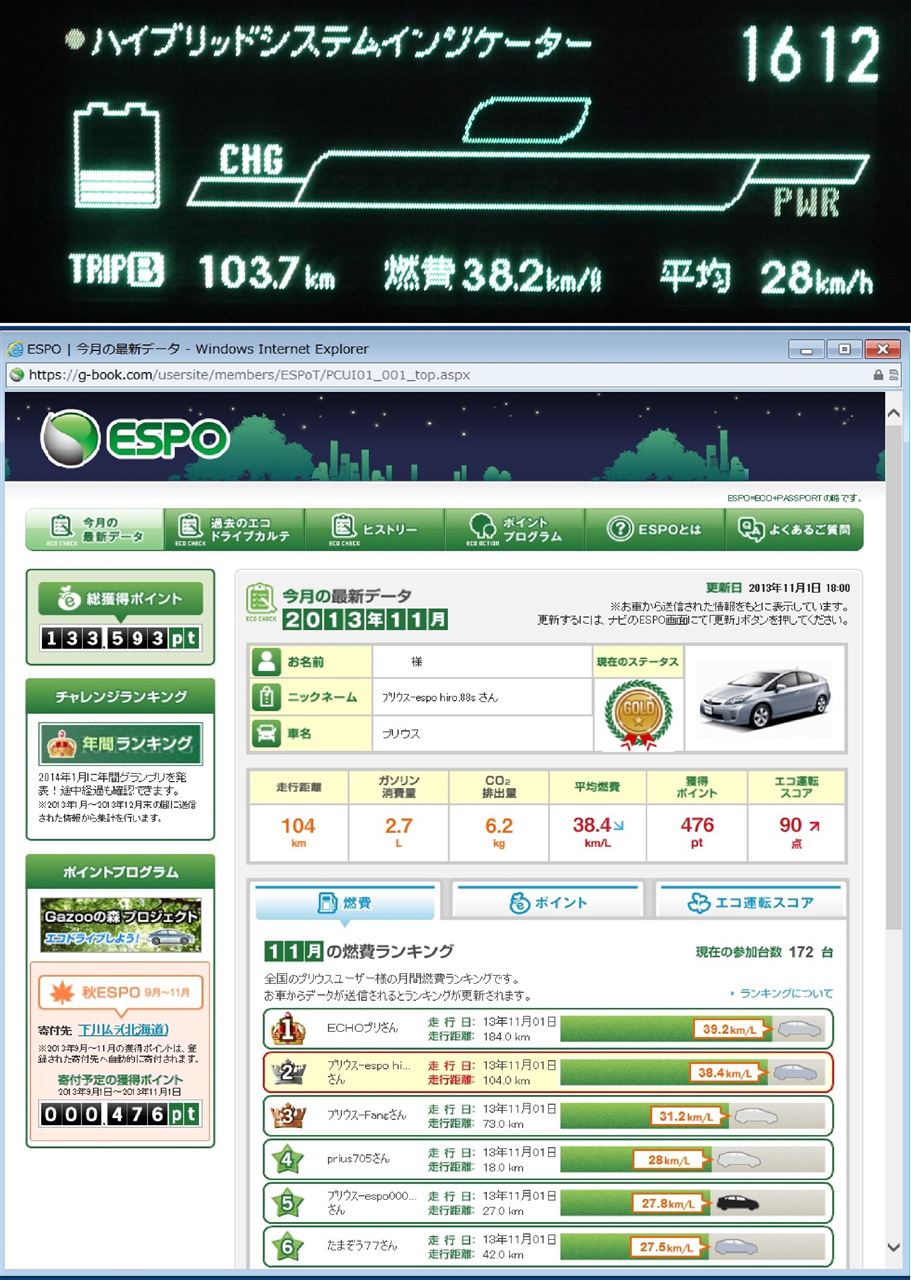Click the 31.2km/L fuel economy bar

693,1116
